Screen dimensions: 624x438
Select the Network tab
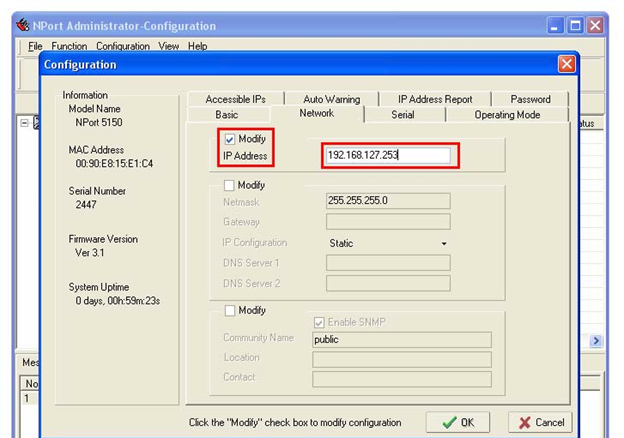[317, 113]
